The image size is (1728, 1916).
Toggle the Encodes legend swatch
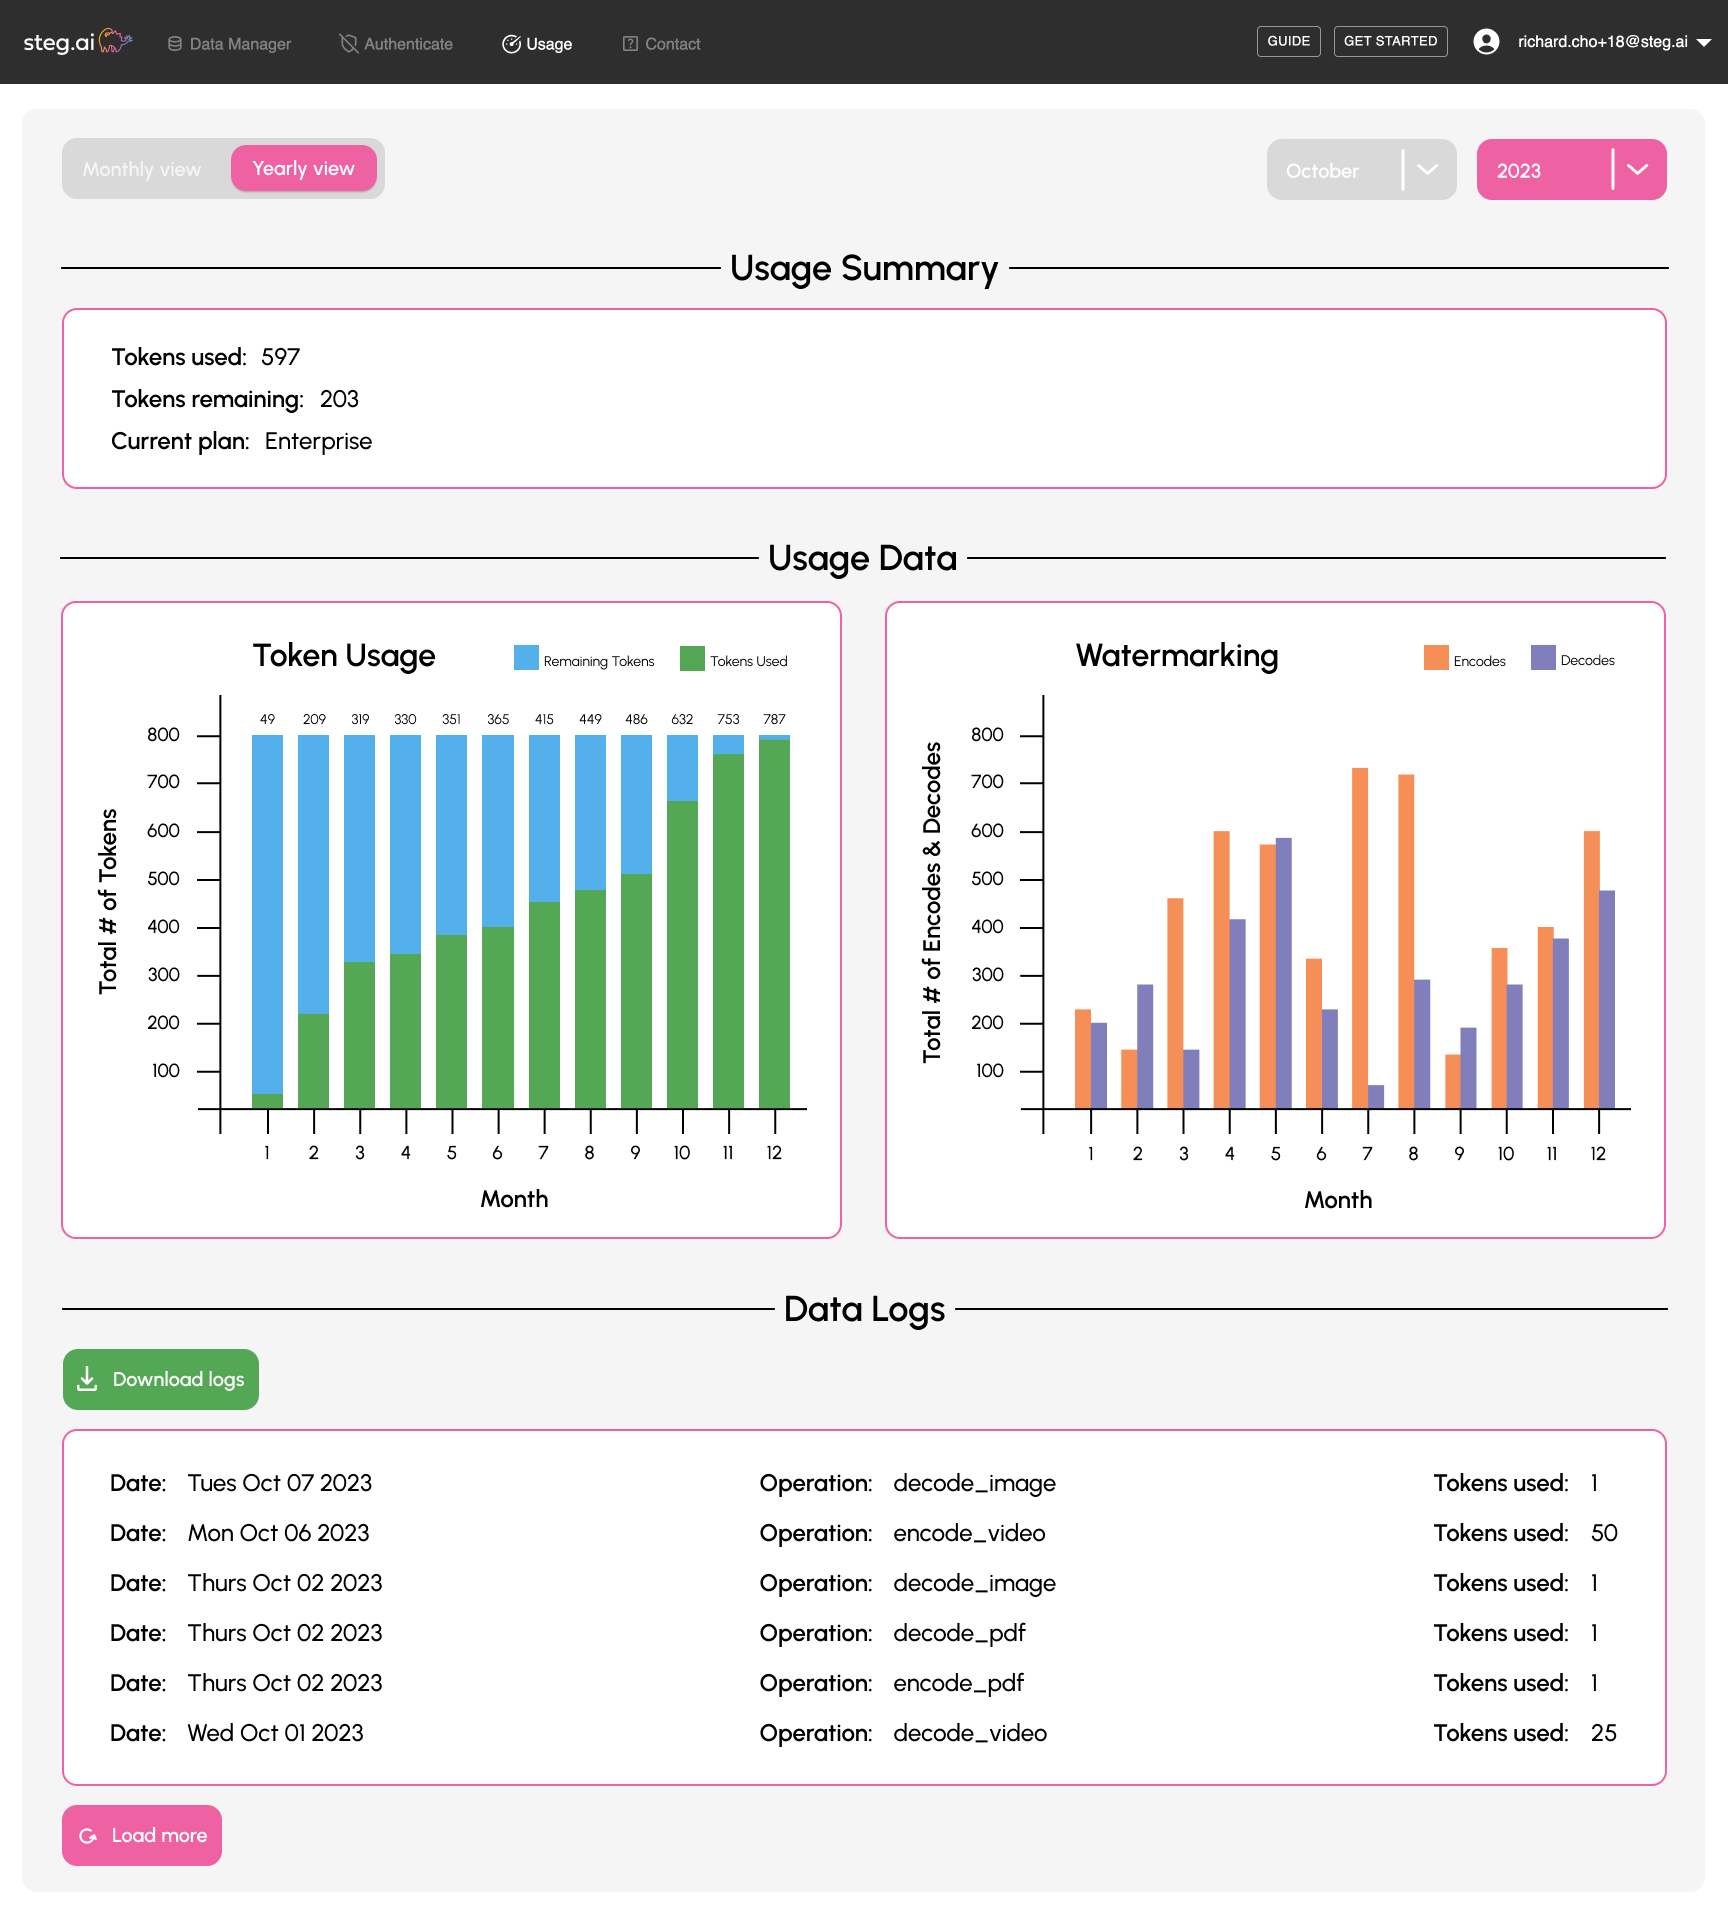[1436, 658]
